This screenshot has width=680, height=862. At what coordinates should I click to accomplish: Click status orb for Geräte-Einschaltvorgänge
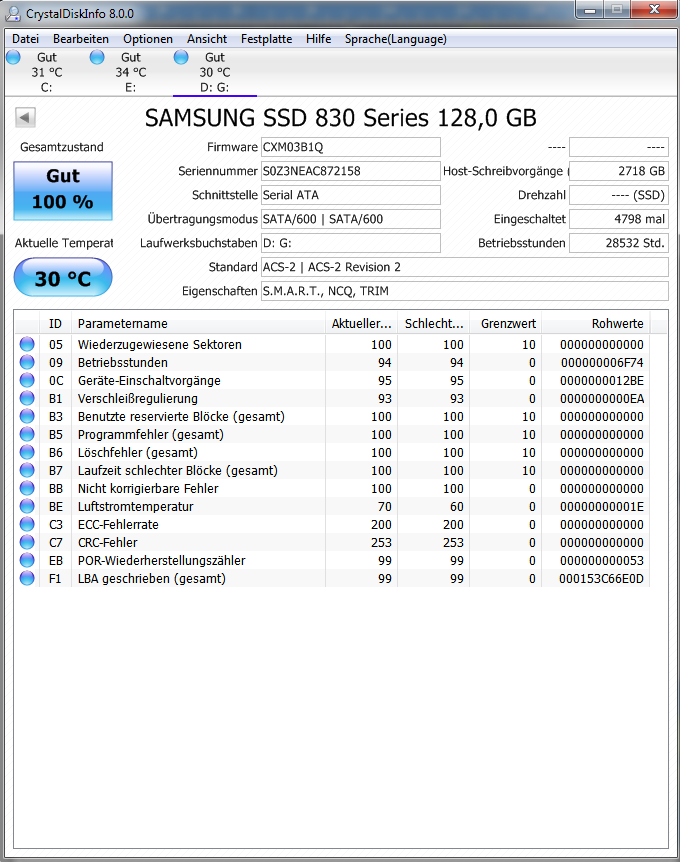click(27, 380)
